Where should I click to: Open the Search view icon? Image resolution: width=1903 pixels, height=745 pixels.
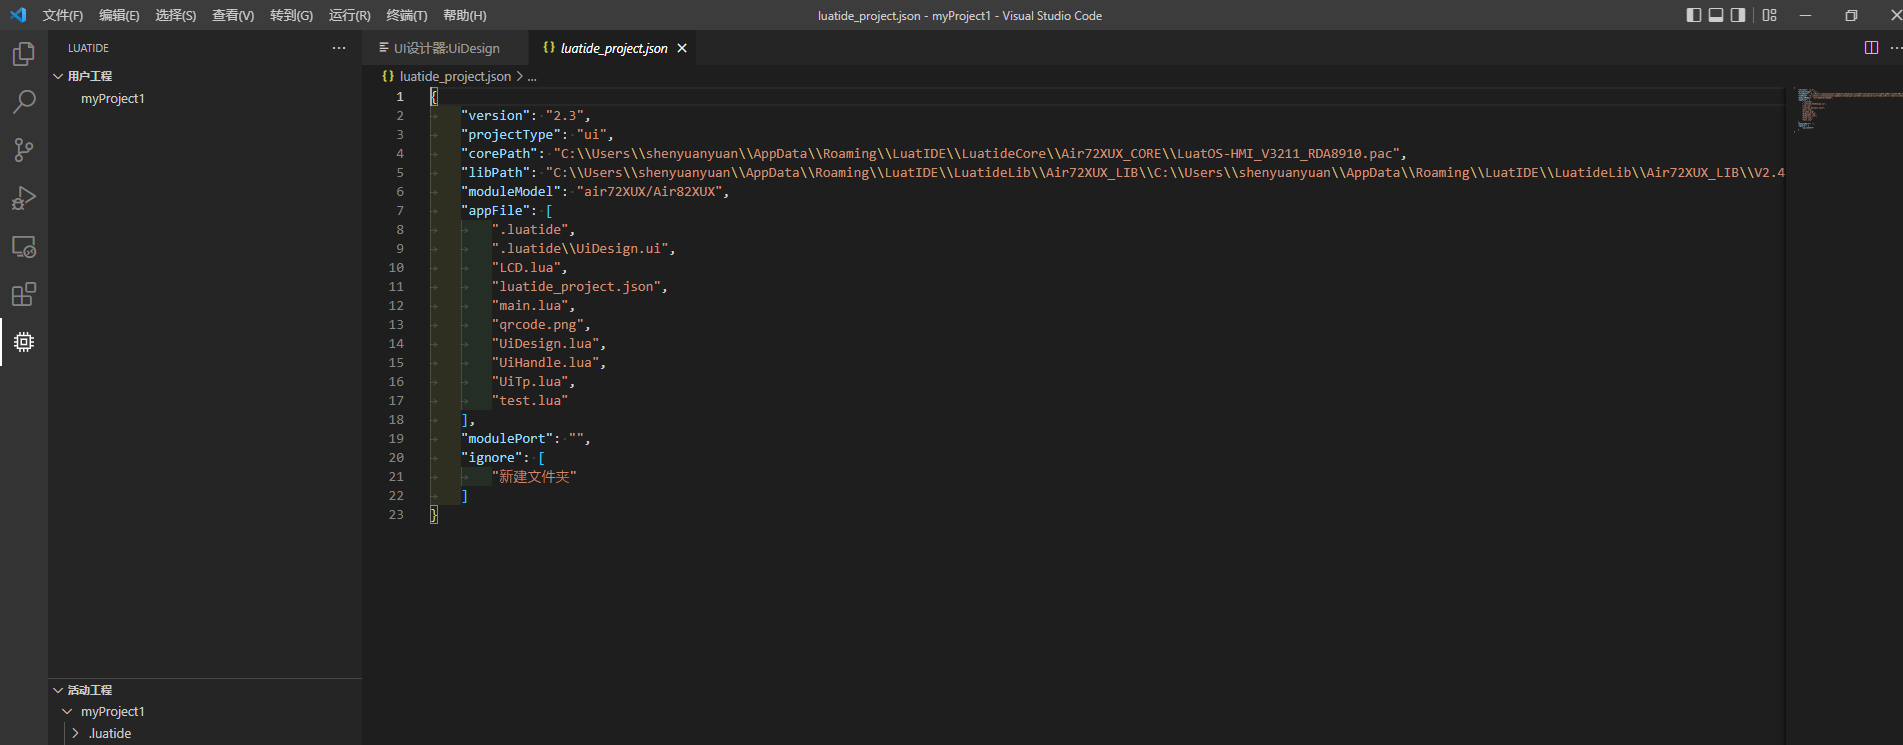[24, 102]
